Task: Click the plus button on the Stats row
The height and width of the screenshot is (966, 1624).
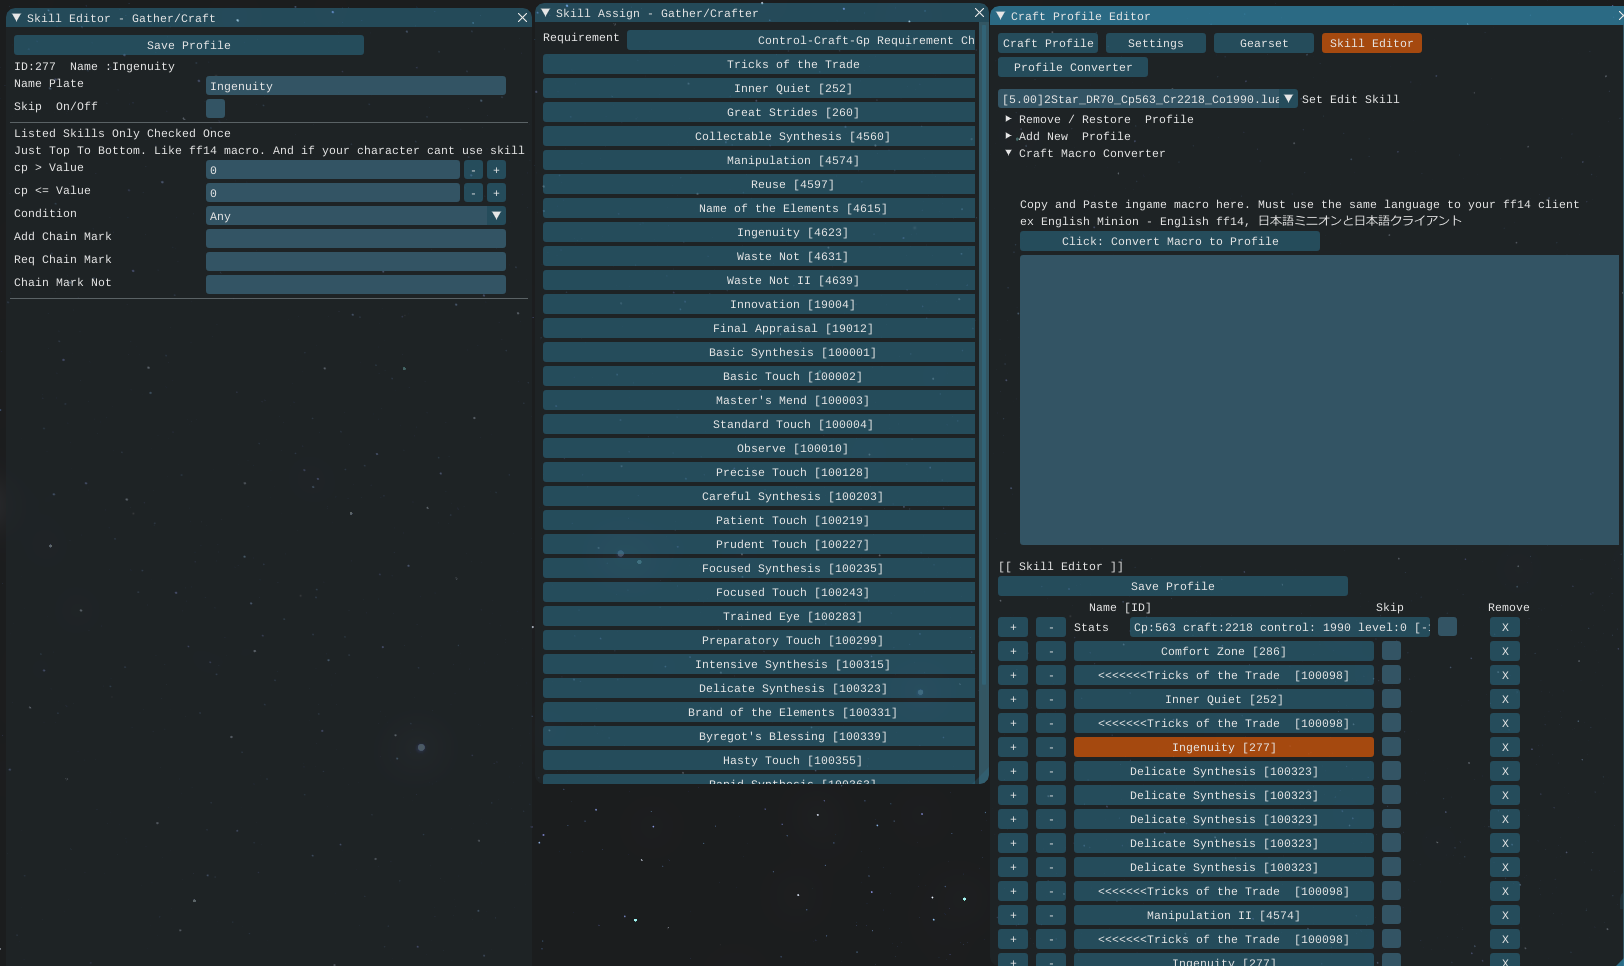Action: [1013, 627]
